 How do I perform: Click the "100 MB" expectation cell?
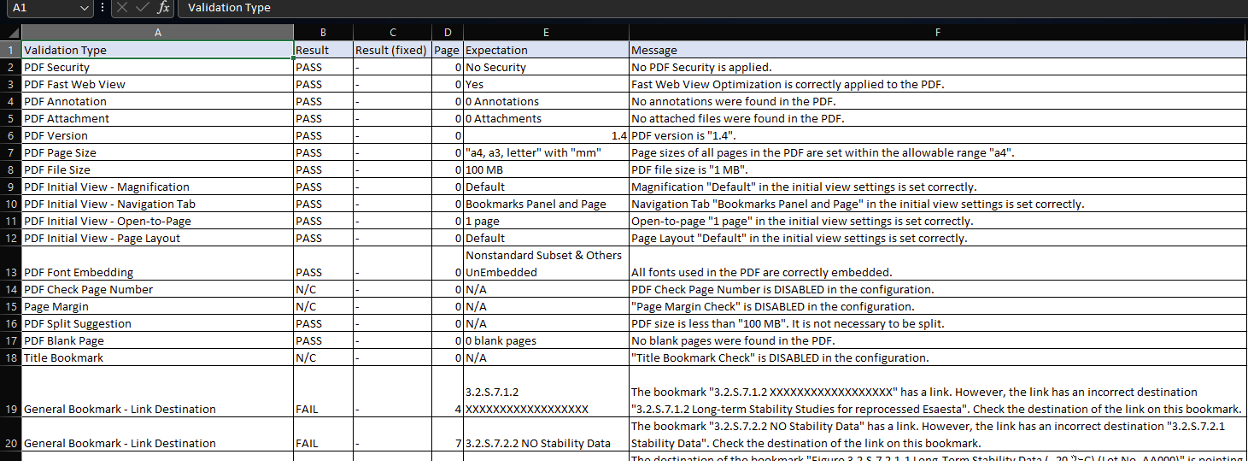[x=546, y=170]
